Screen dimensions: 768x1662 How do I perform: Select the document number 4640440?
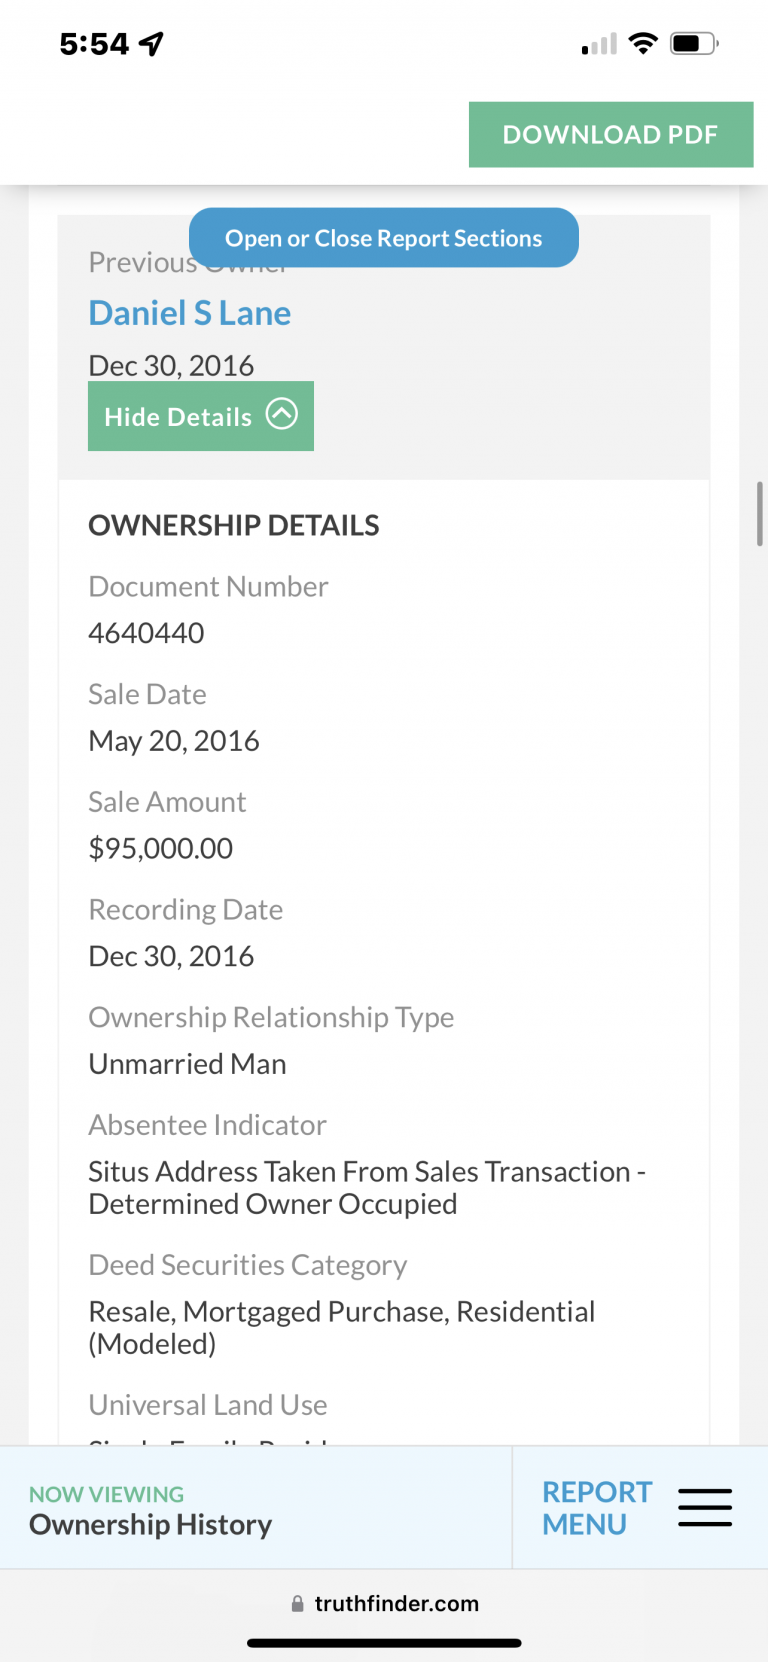pyautogui.click(x=146, y=633)
